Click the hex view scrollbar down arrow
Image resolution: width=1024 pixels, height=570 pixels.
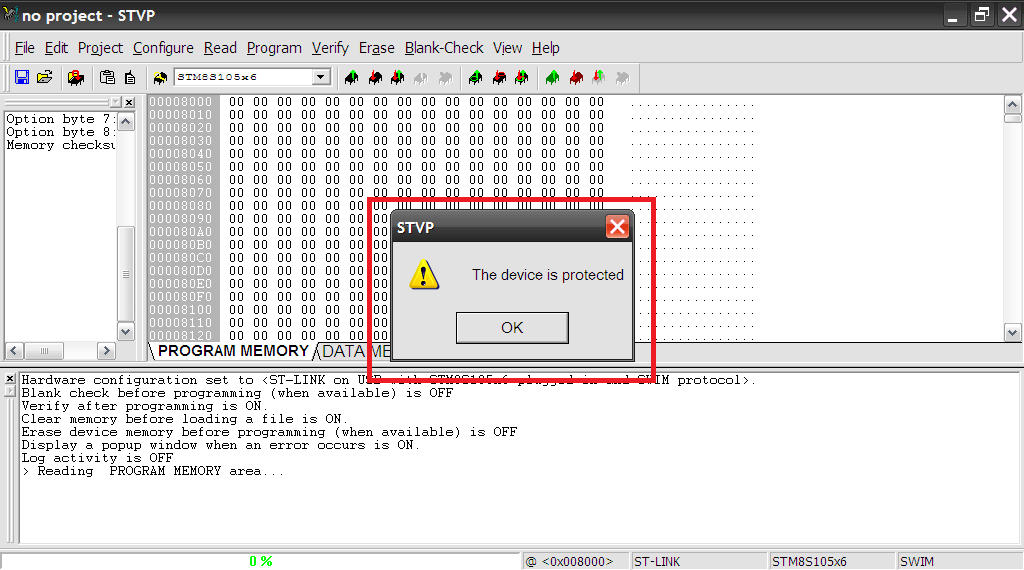[1012, 333]
